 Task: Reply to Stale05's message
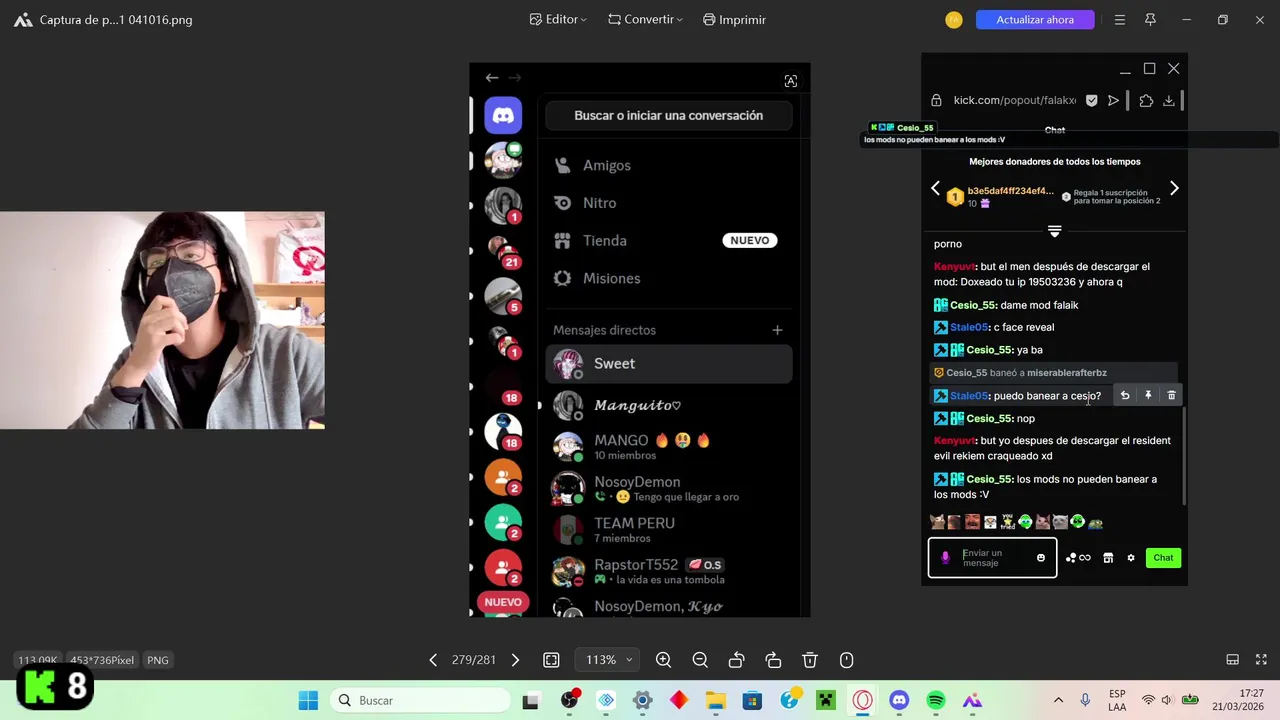coord(1125,396)
